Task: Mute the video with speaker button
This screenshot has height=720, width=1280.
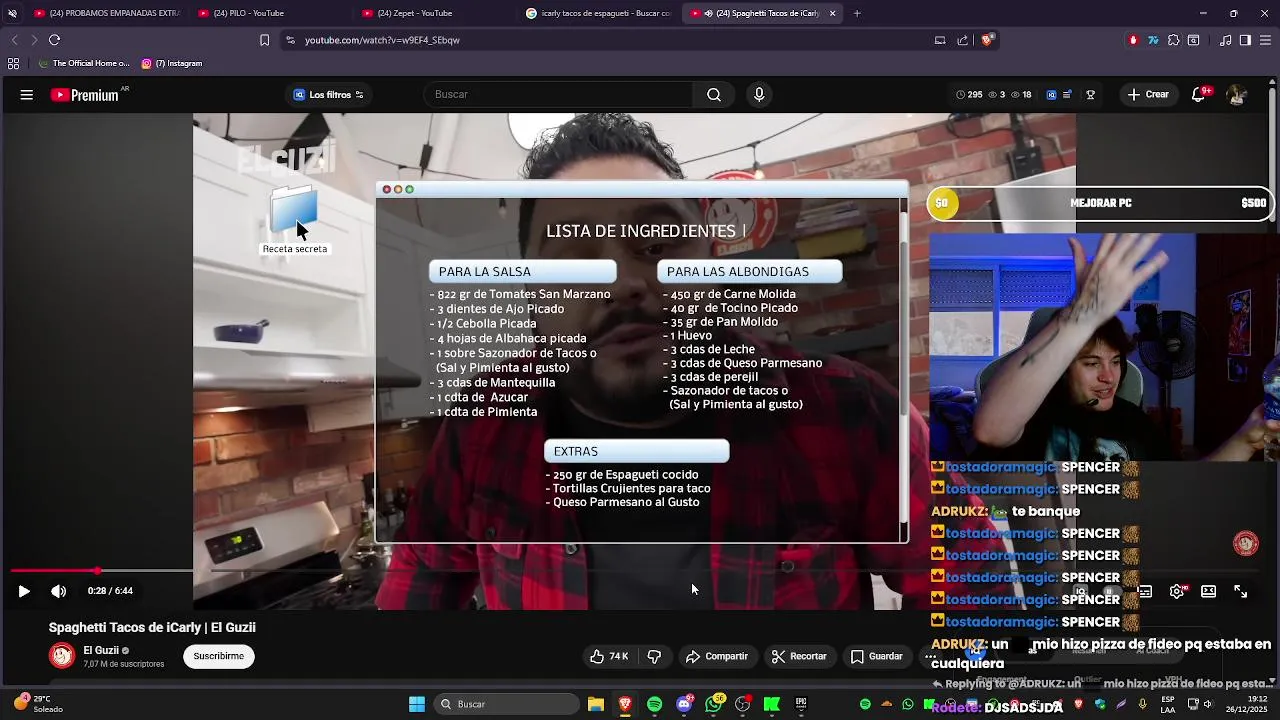Action: tap(58, 591)
